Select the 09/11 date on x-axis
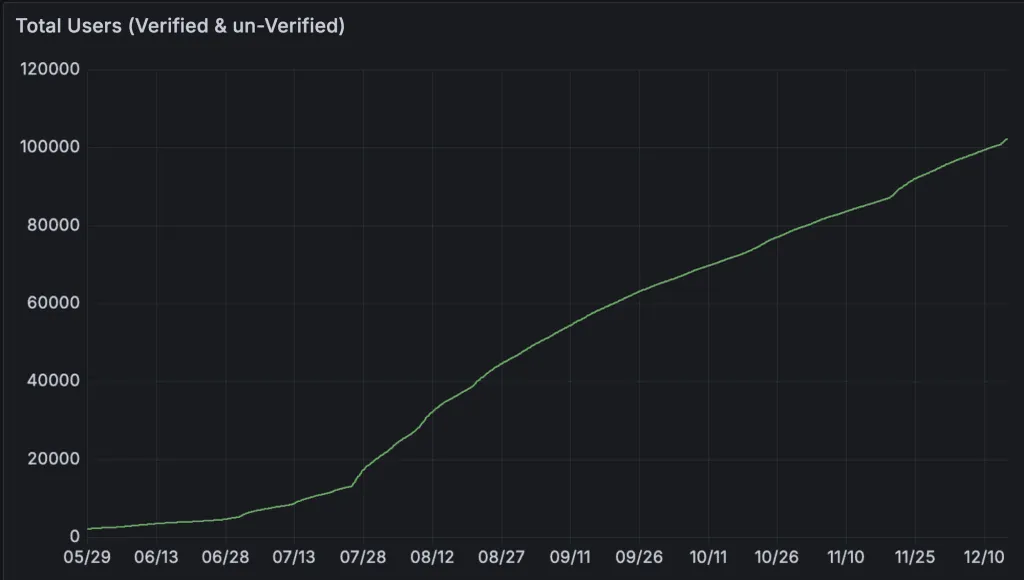 [x=570, y=557]
